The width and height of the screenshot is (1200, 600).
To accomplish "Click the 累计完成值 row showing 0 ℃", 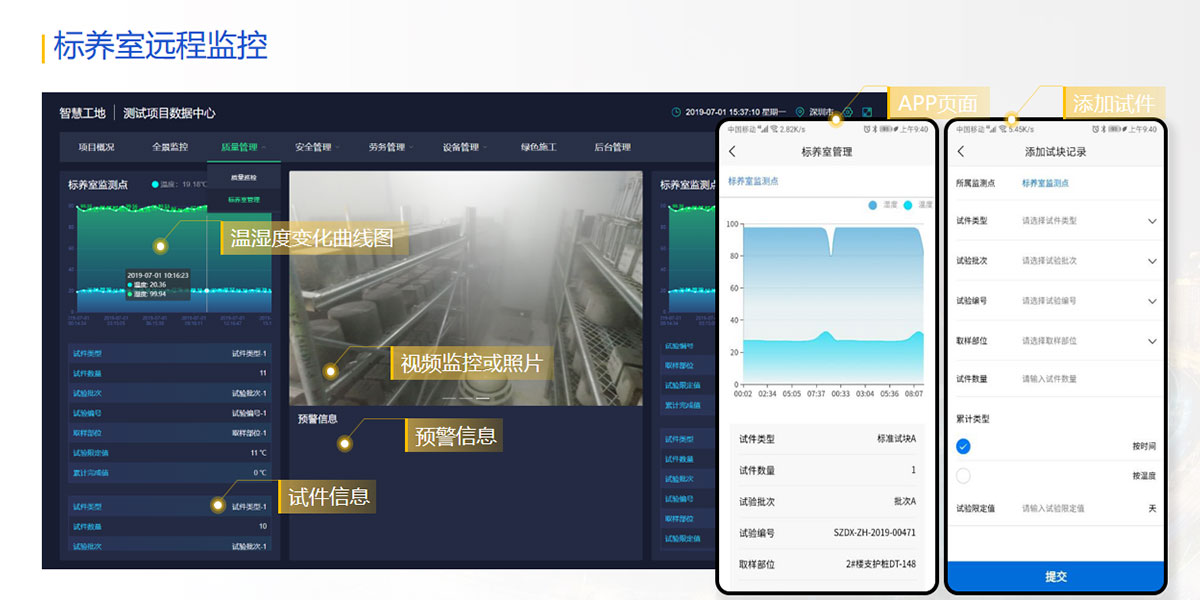I will point(170,472).
